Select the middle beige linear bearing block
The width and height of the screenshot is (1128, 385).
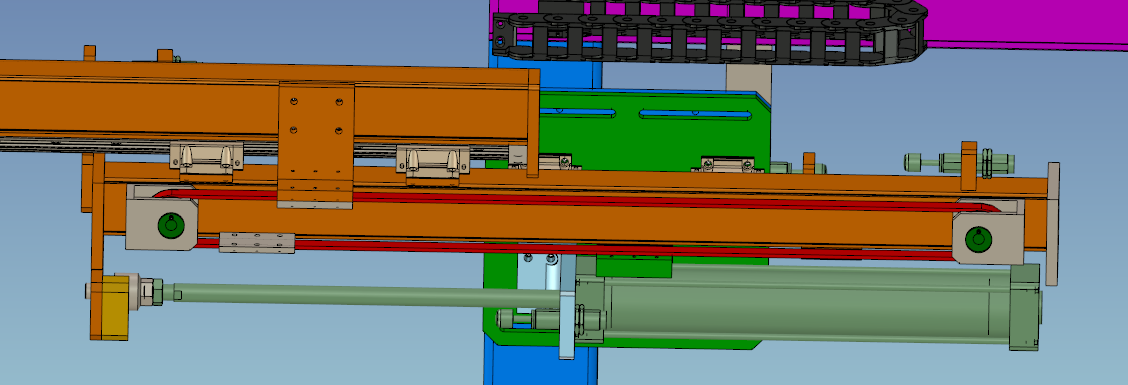(433, 160)
